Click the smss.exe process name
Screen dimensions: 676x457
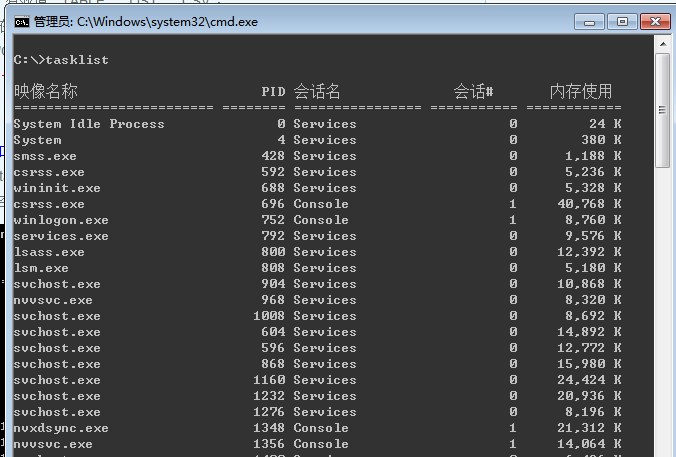click(45, 156)
